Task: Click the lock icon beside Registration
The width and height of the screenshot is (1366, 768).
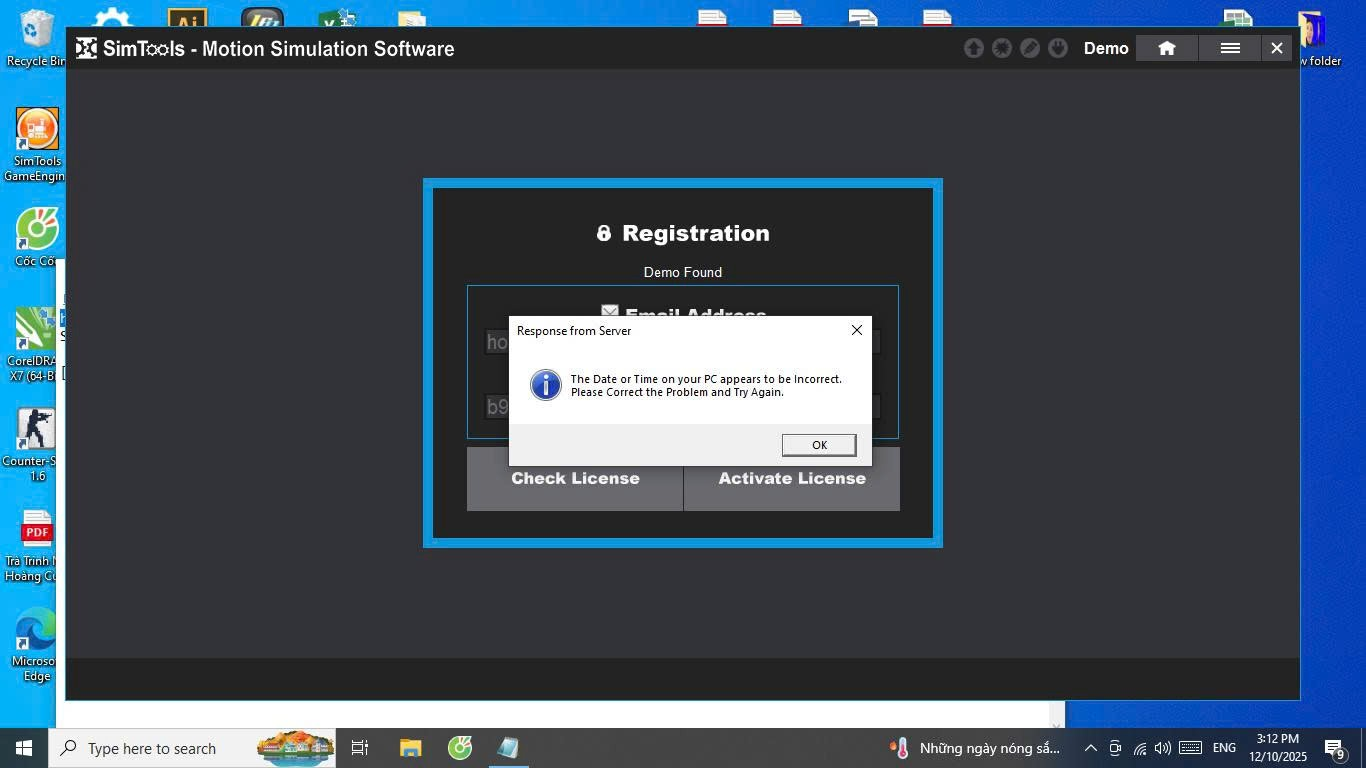Action: click(604, 233)
